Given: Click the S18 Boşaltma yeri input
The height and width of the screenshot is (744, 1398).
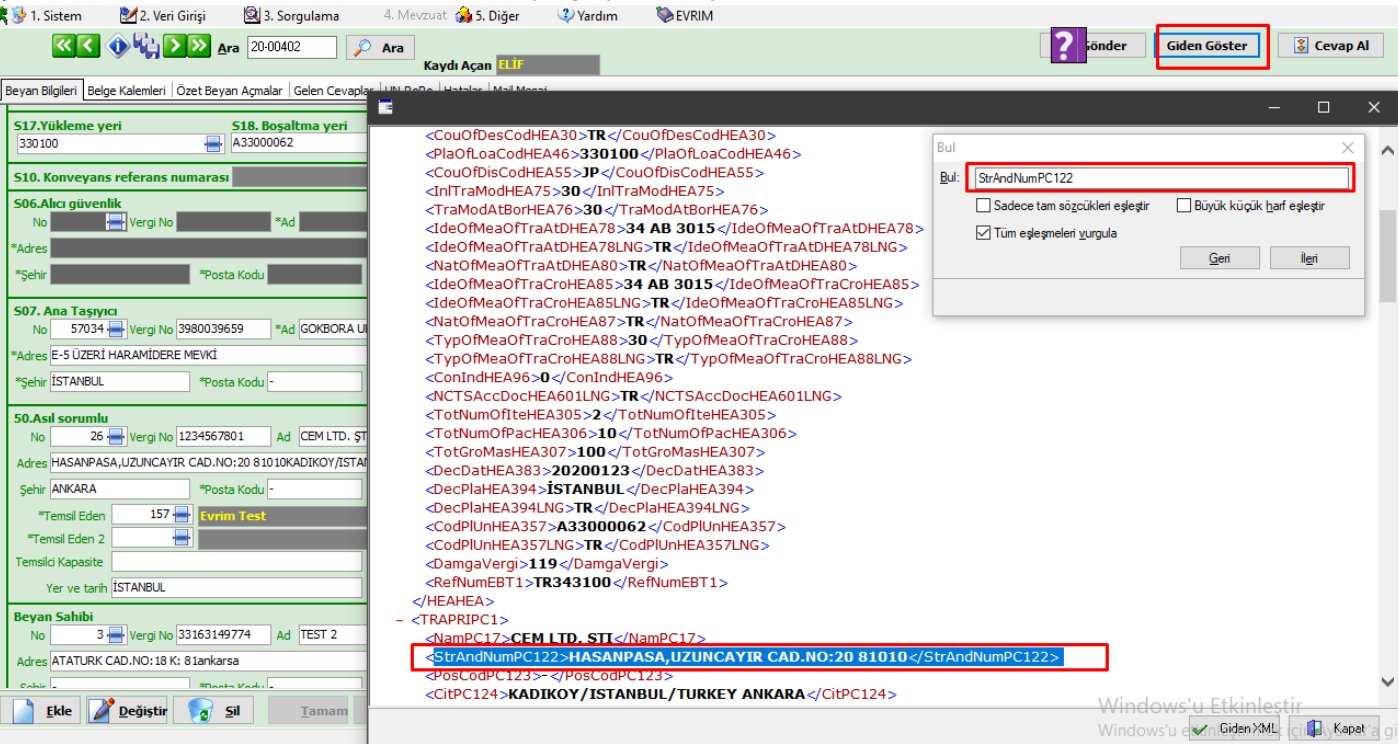Looking at the screenshot, I should (x=298, y=144).
